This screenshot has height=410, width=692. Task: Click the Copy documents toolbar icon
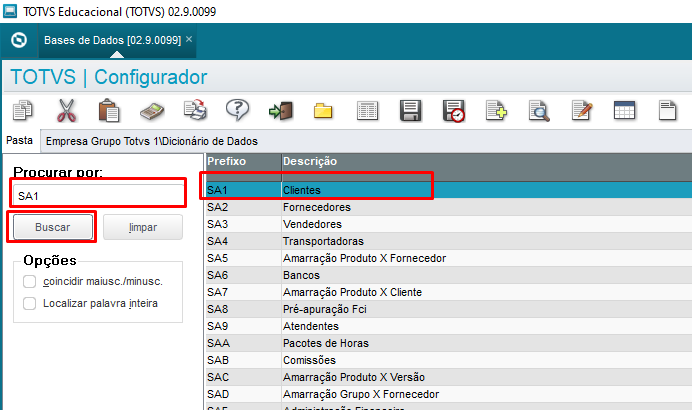click(23, 110)
